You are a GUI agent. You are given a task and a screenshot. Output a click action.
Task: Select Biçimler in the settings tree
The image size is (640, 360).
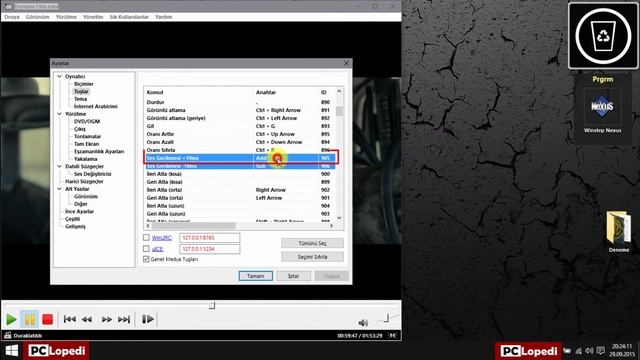coord(84,84)
